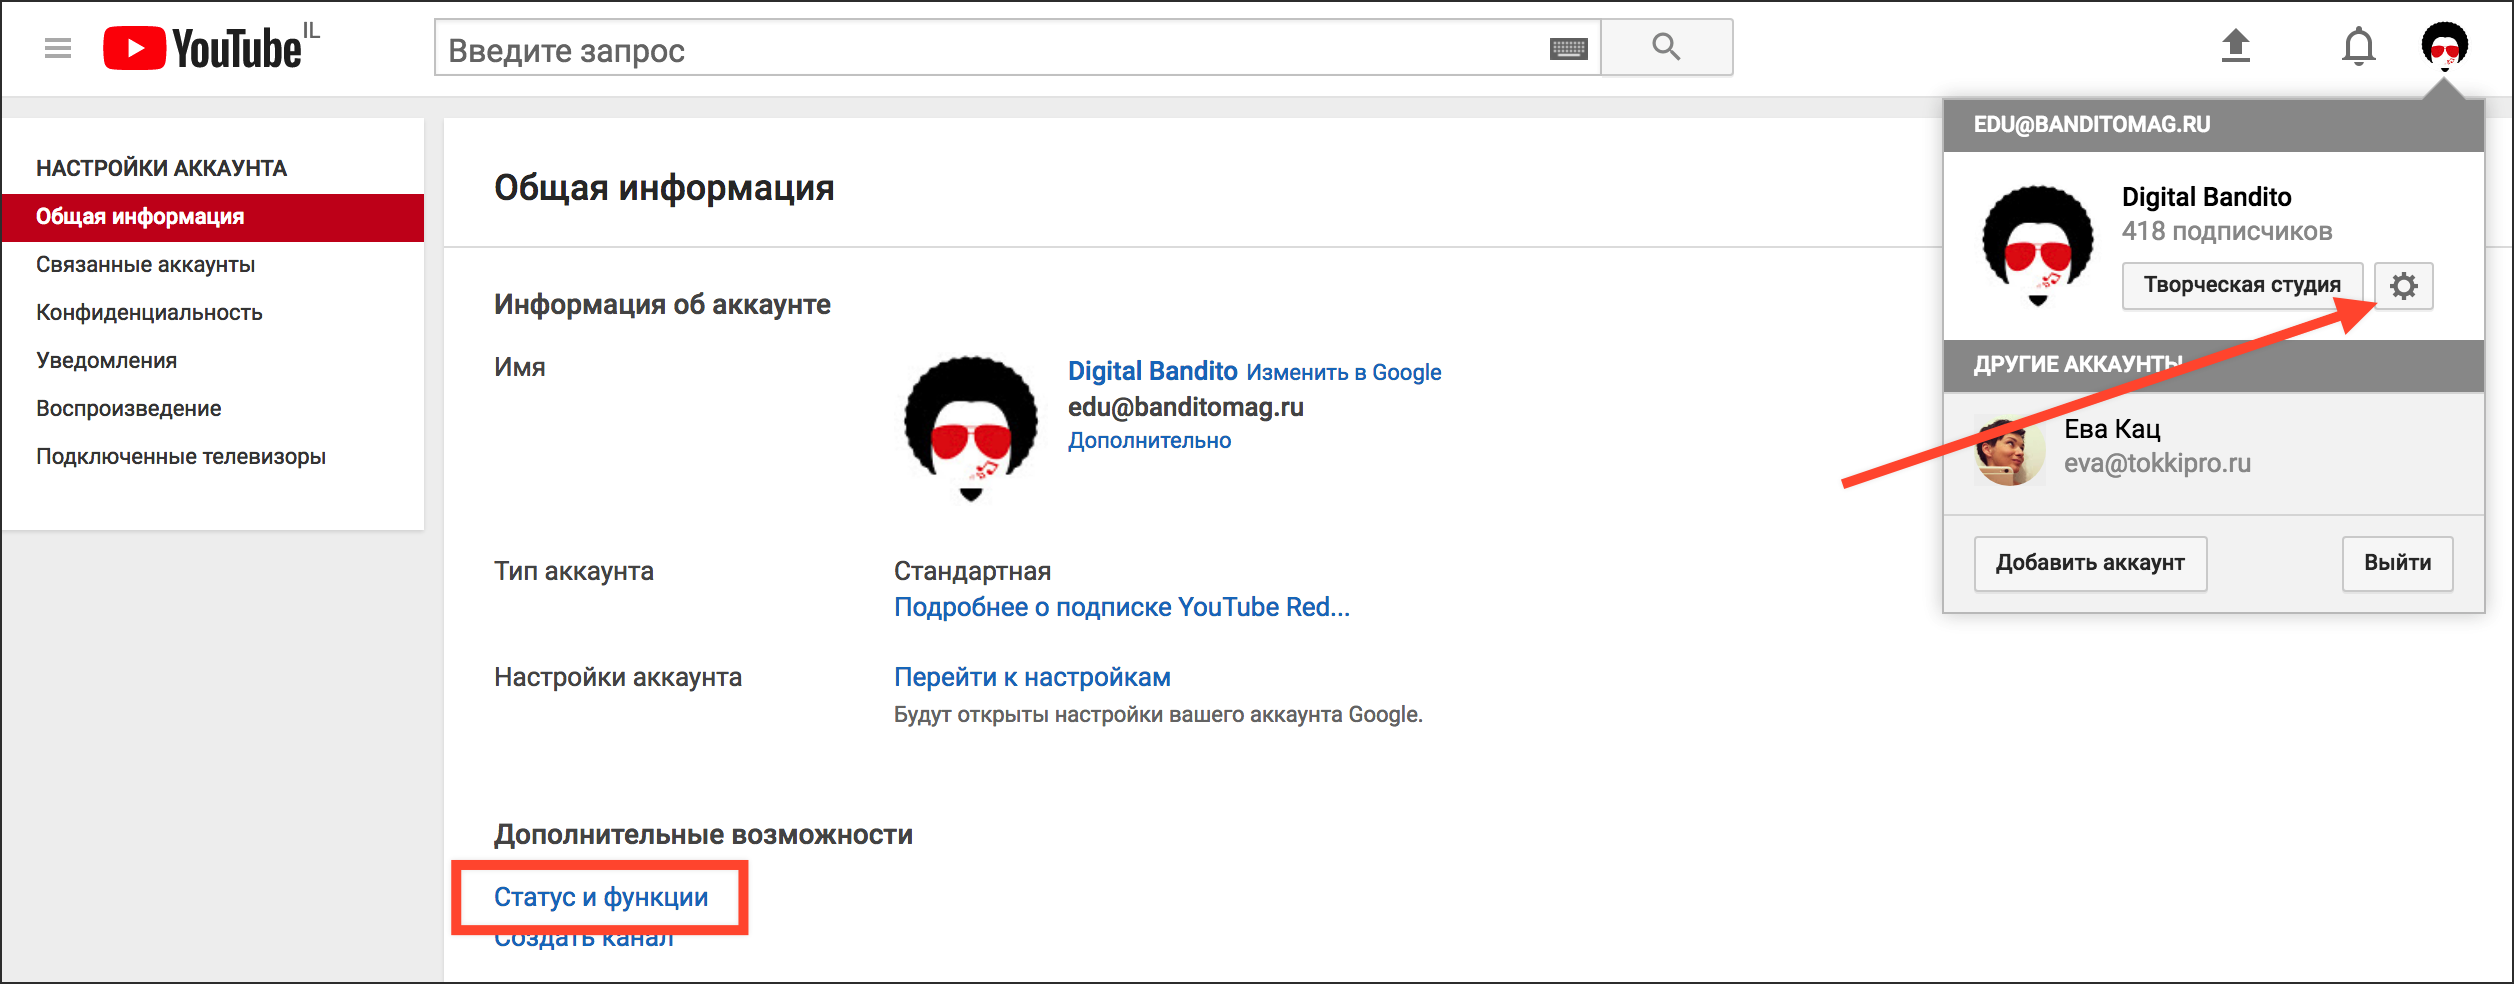Image resolution: width=2514 pixels, height=984 pixels.
Task: Open Статус и функции link
Action: 601,897
